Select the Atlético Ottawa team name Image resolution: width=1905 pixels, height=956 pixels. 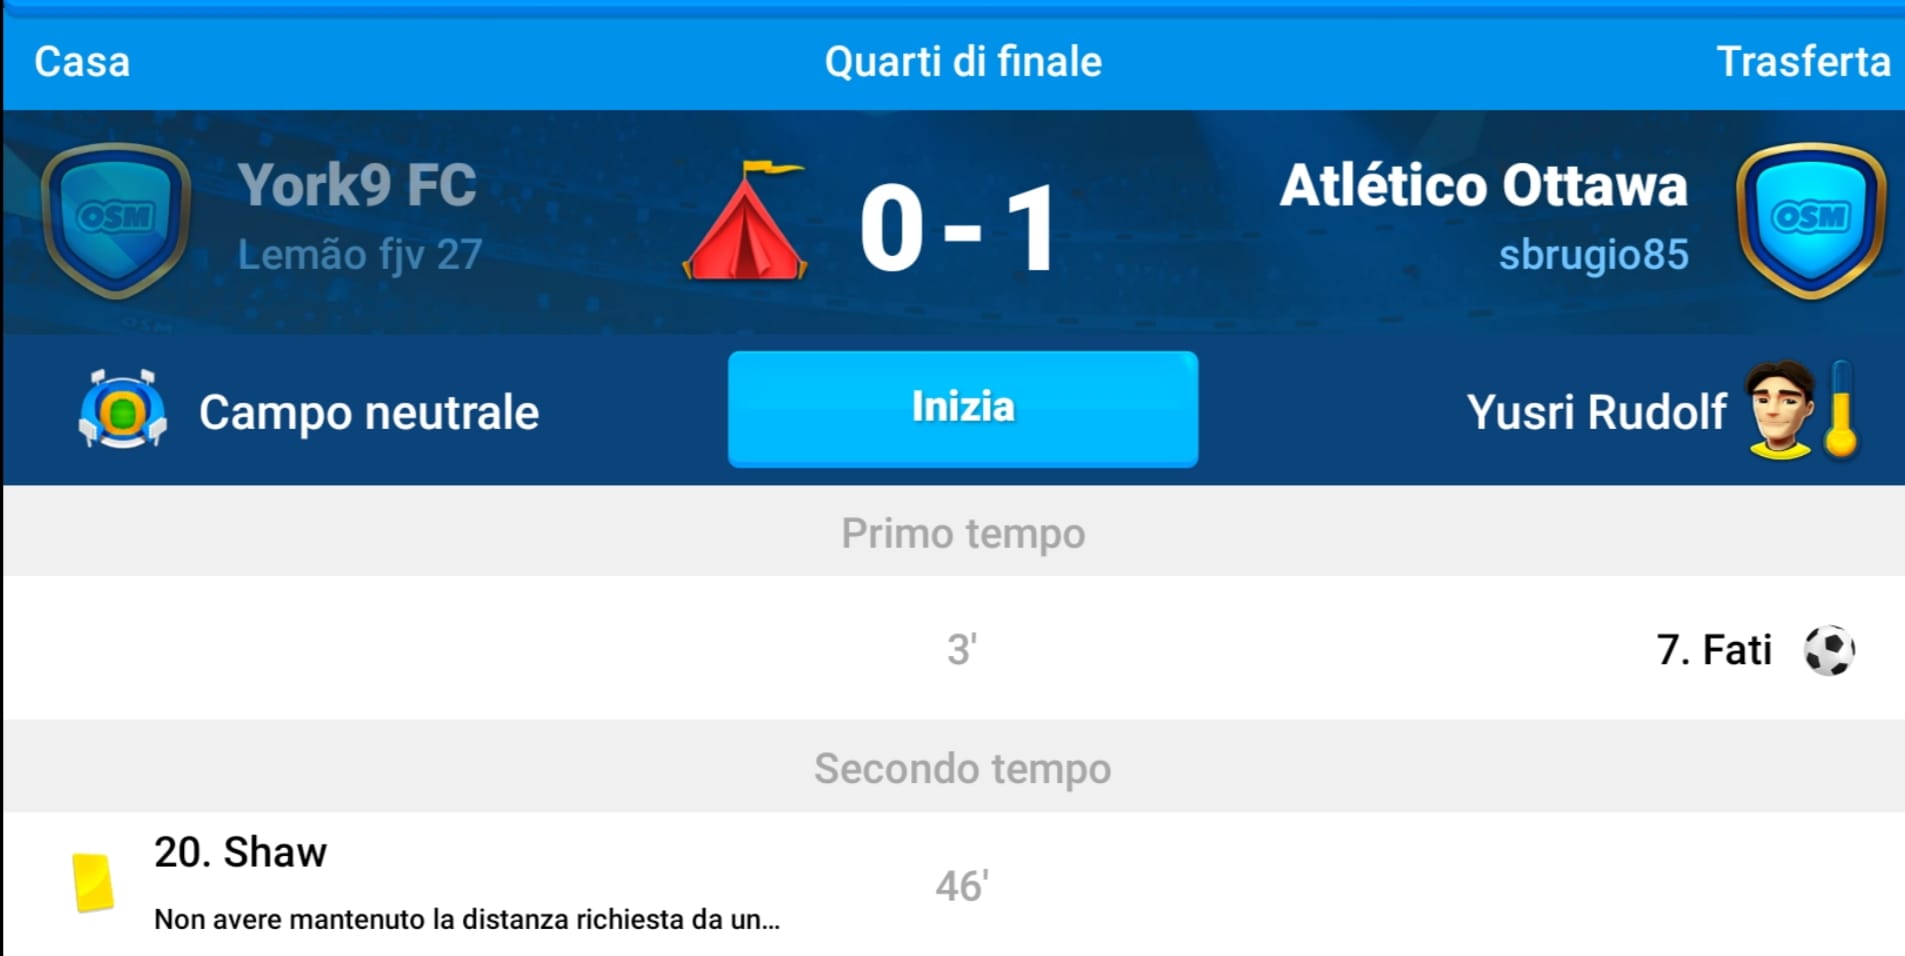1483,185
